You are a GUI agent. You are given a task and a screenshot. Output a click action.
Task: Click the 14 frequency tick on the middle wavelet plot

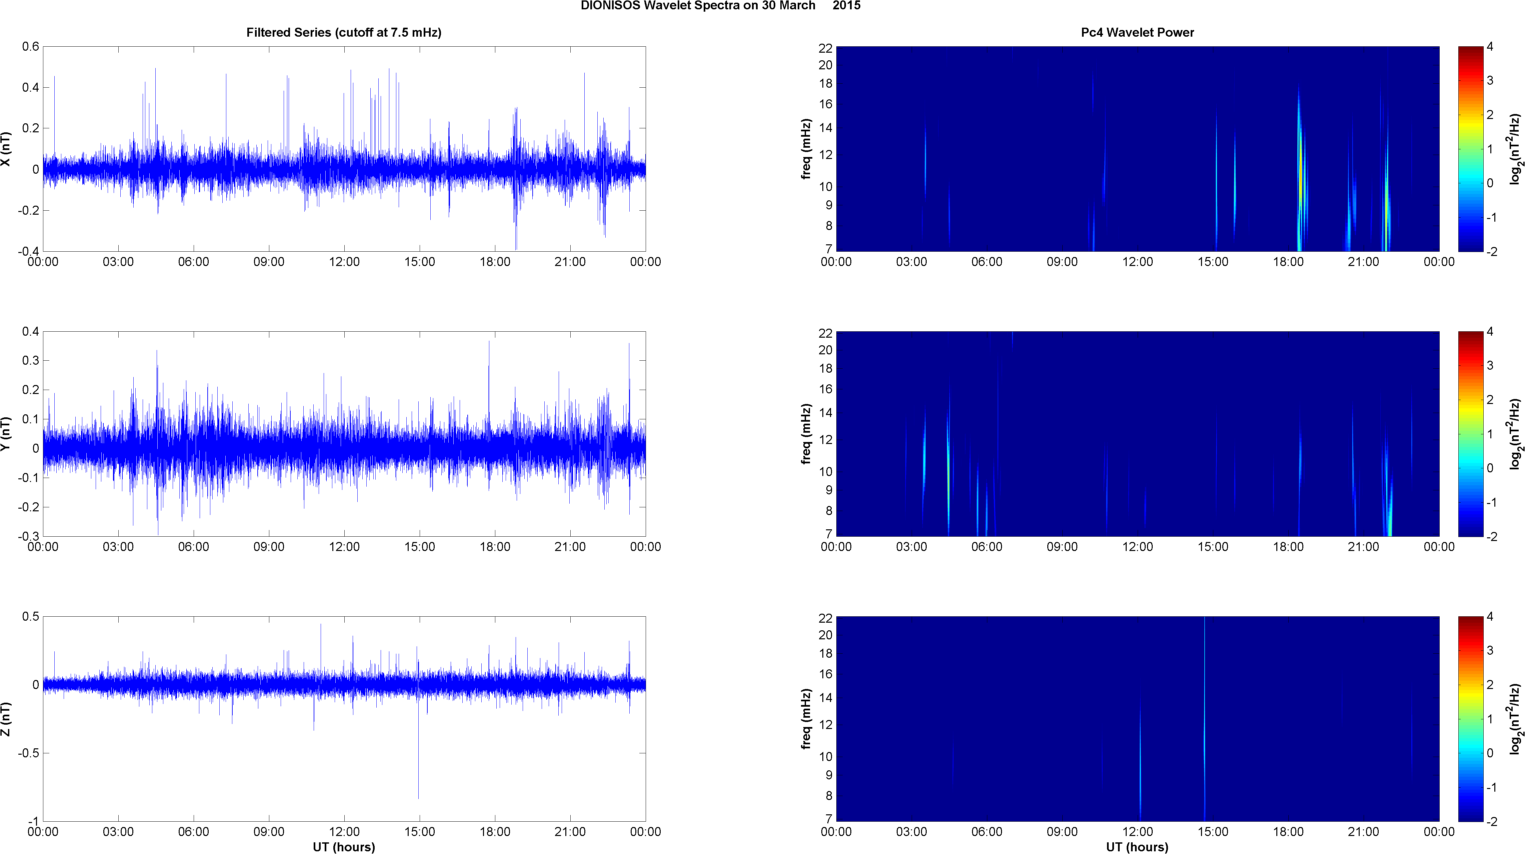point(825,413)
